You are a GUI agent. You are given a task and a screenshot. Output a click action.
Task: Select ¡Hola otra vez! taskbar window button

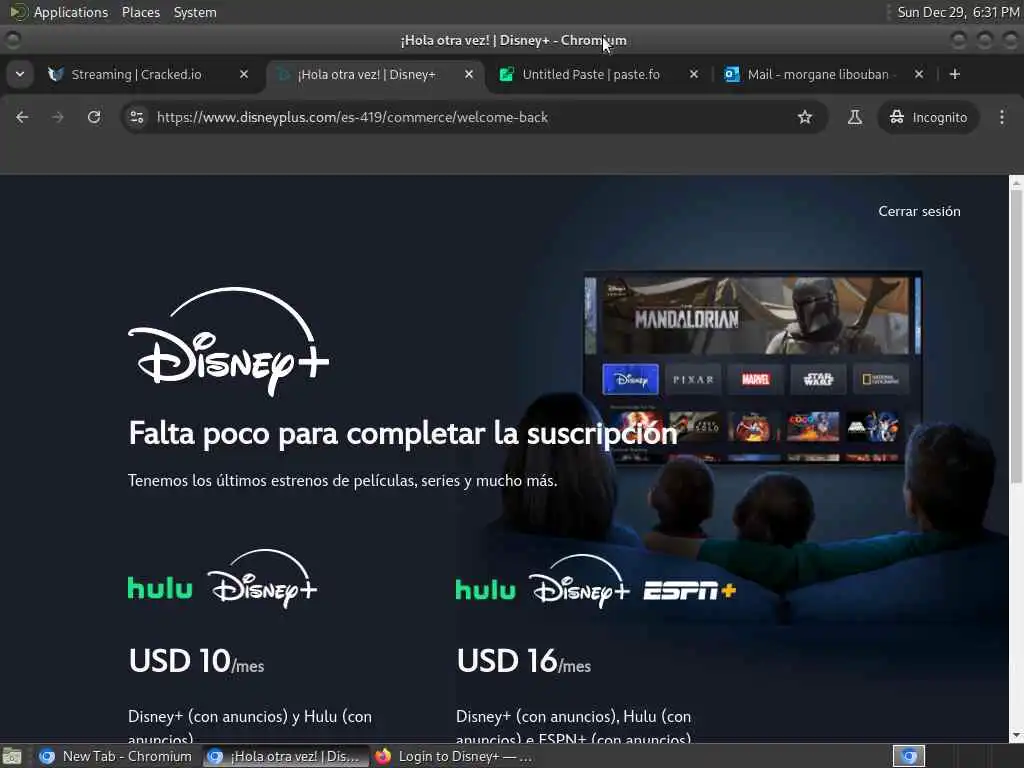coord(285,756)
